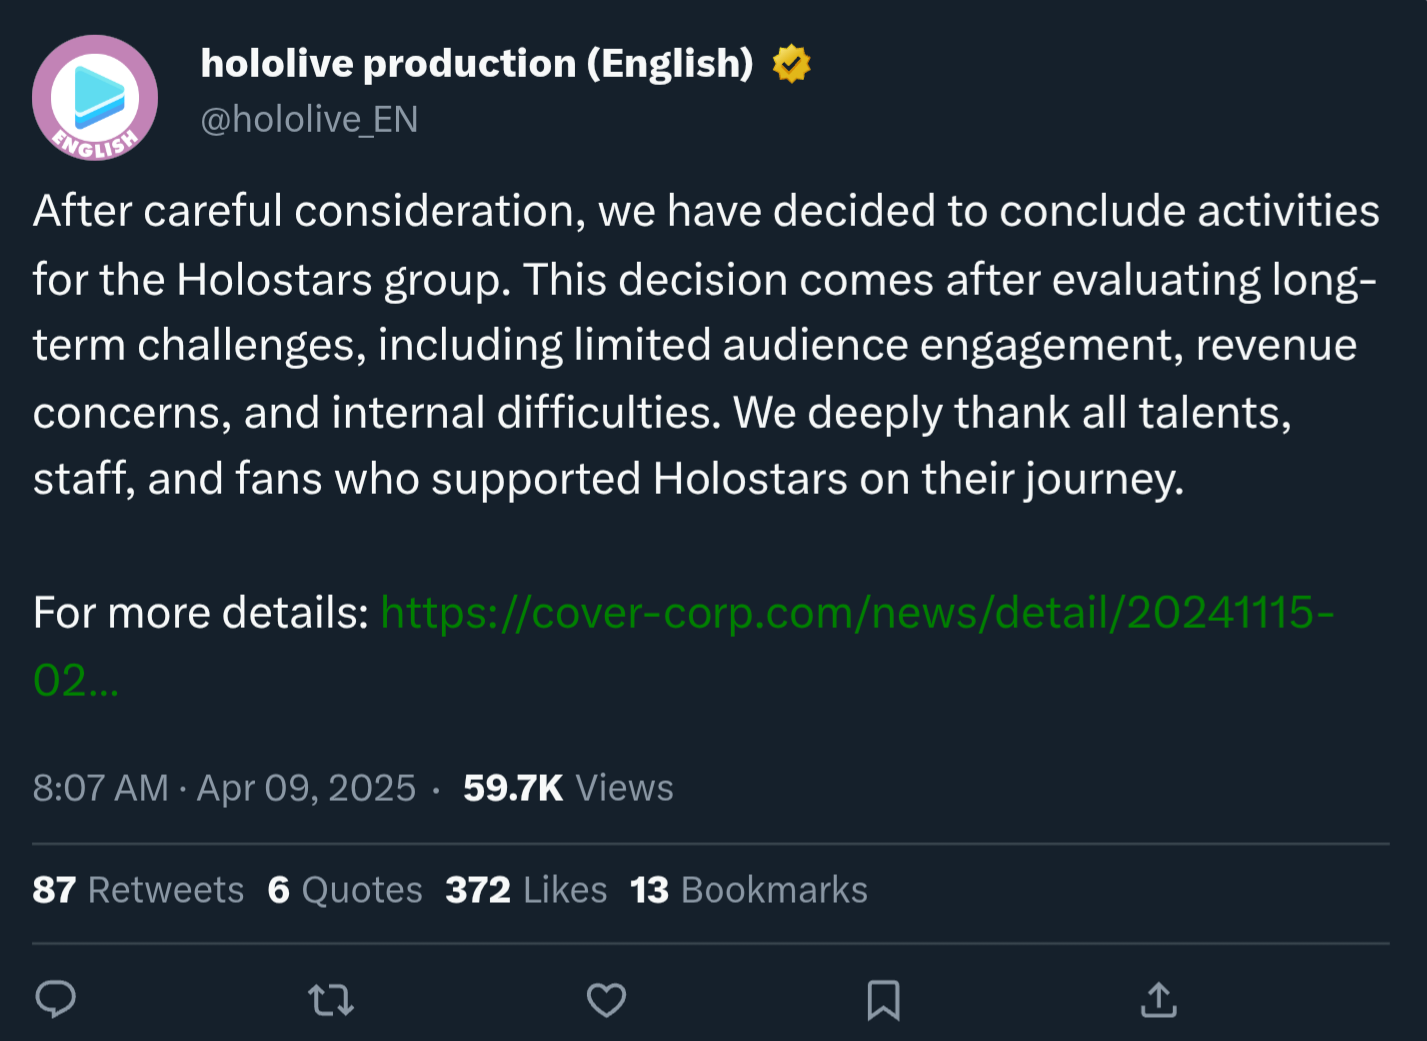Screen dimensions: 1427x1041
Task: Bookmark the tweet using the bookmark icon
Action: click(x=883, y=999)
